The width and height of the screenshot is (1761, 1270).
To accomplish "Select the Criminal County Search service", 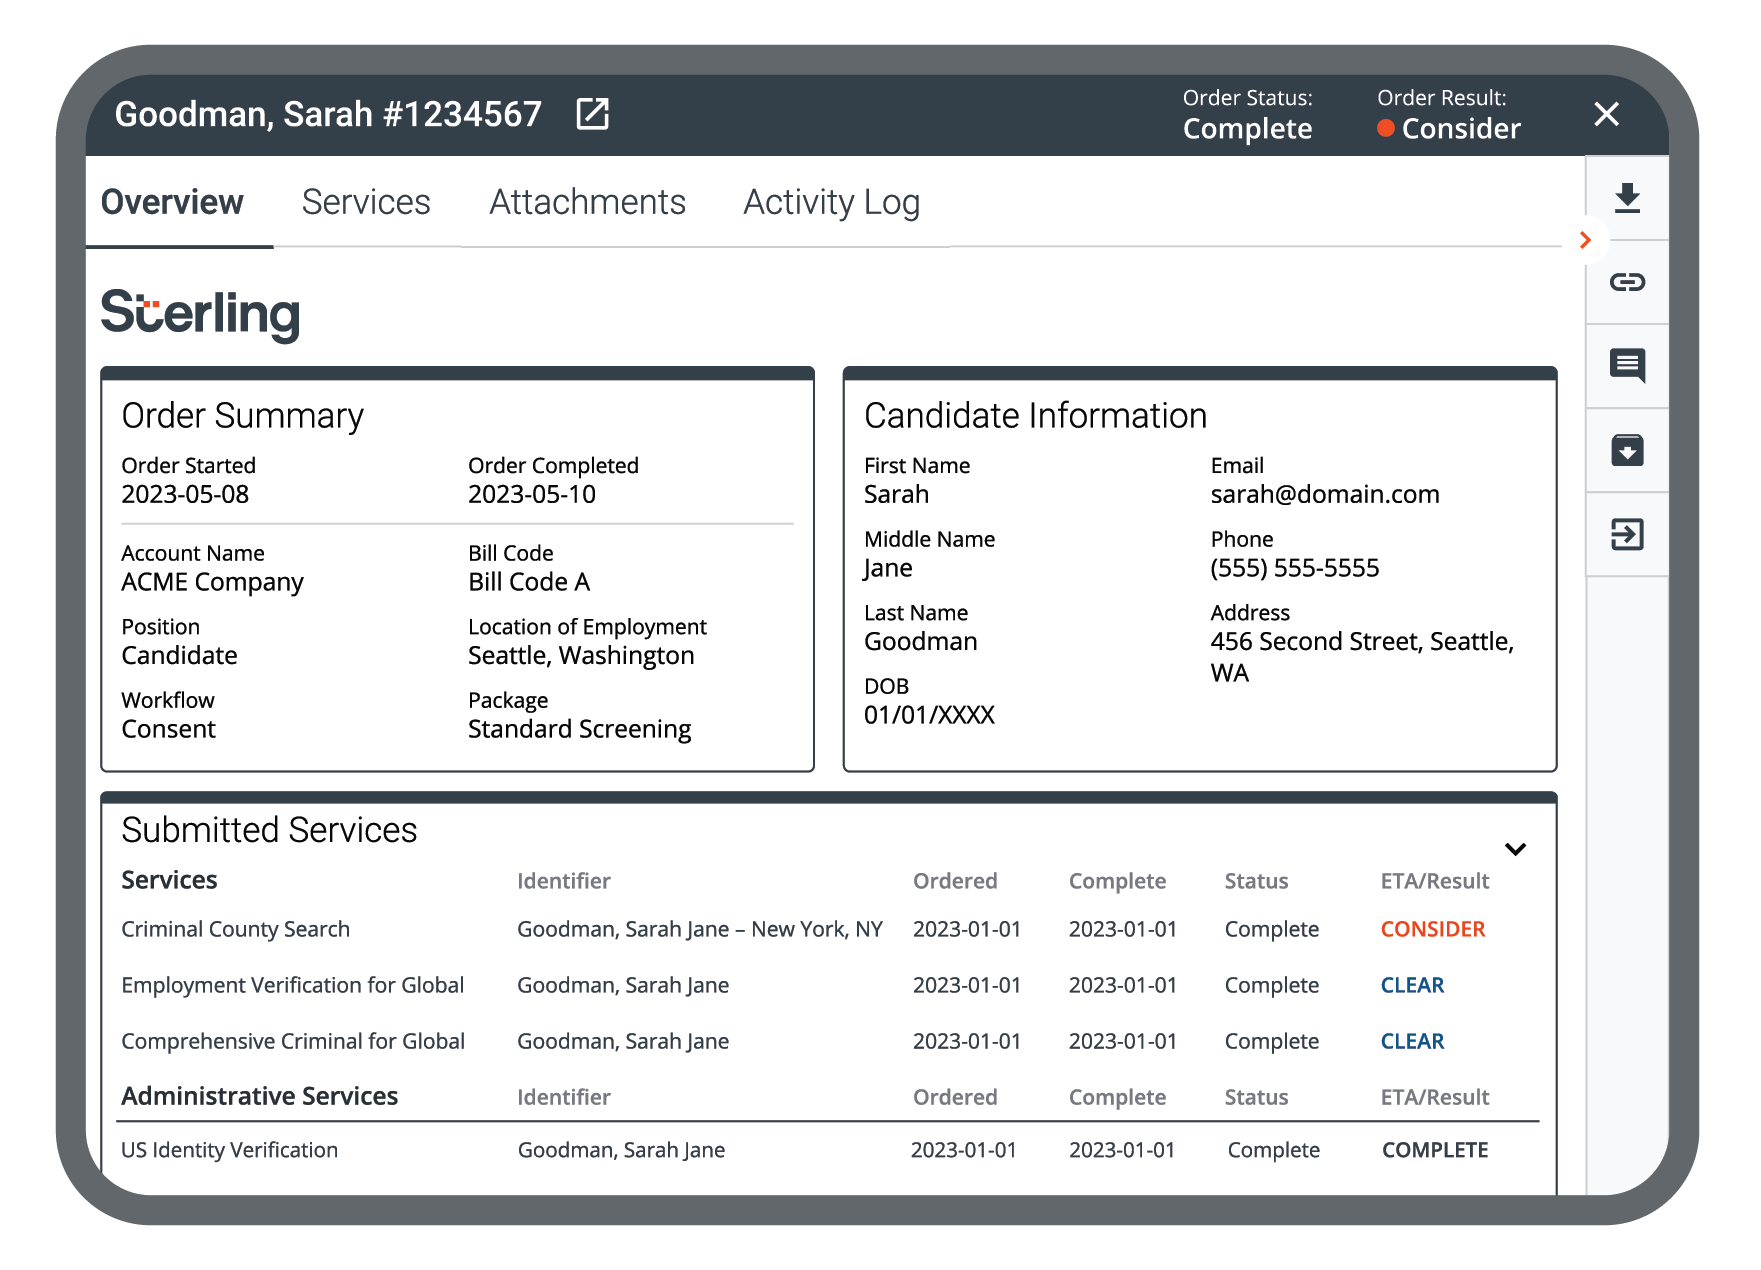I will click(x=236, y=929).
